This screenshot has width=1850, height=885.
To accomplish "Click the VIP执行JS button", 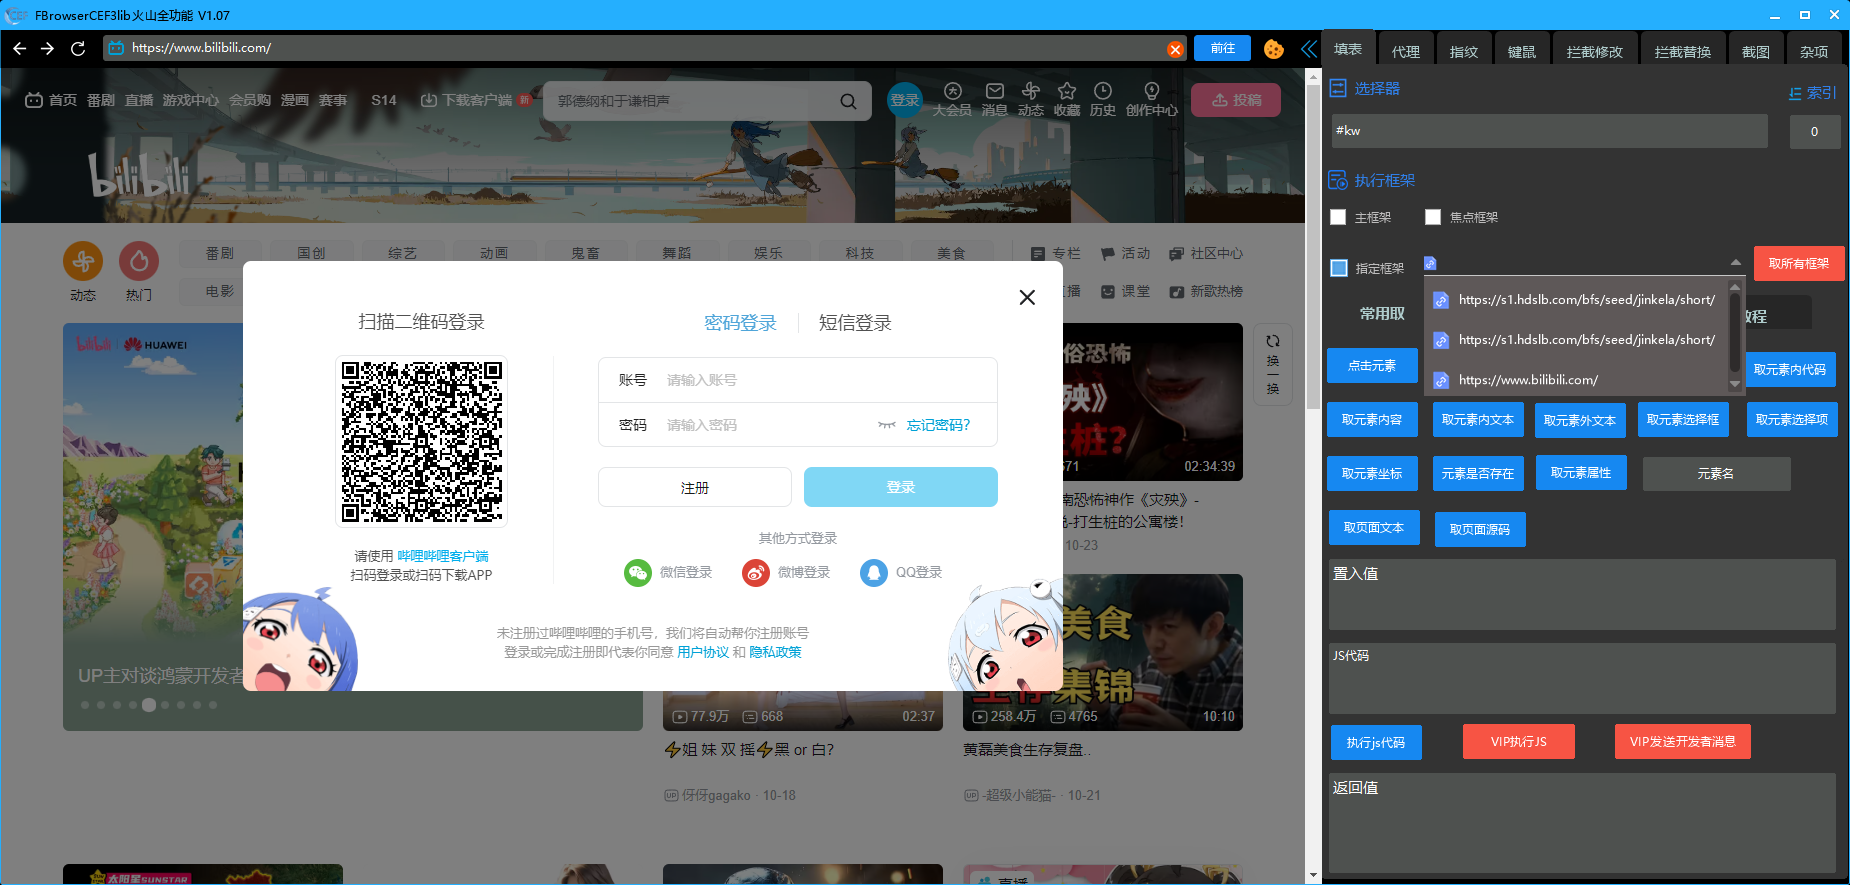I will point(1518,741).
